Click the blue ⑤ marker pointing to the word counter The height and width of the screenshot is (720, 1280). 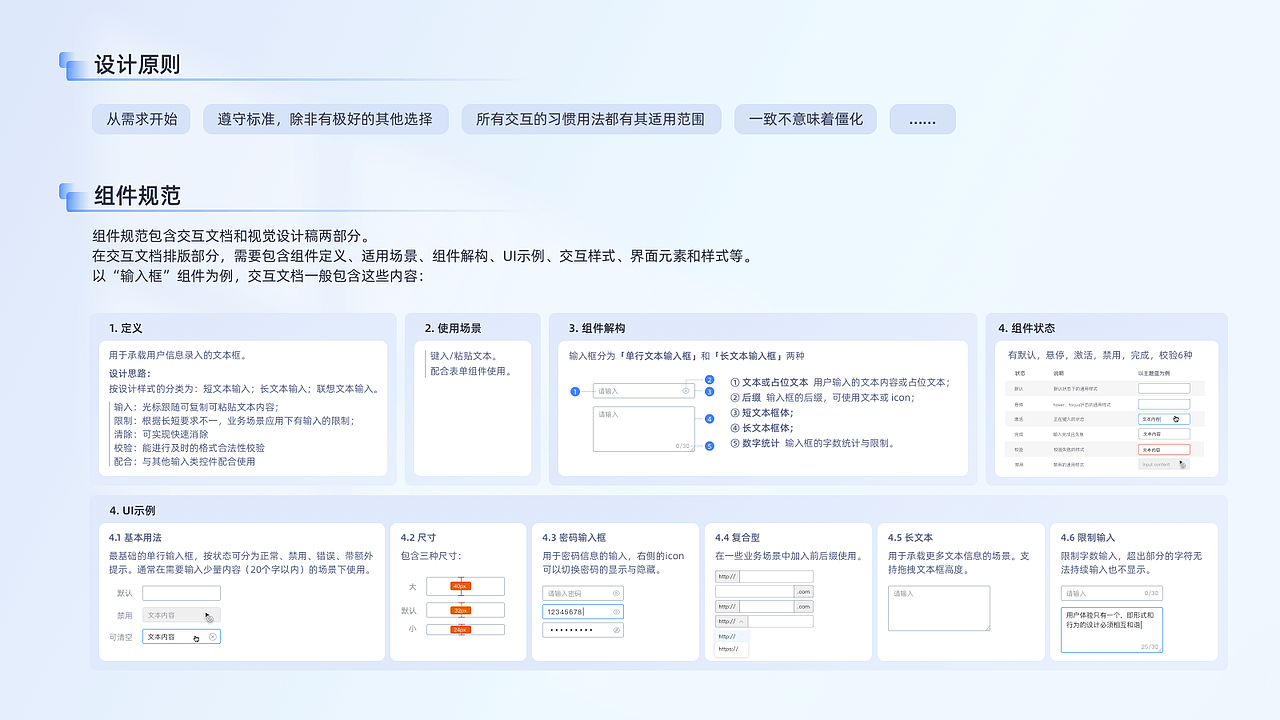(x=709, y=446)
